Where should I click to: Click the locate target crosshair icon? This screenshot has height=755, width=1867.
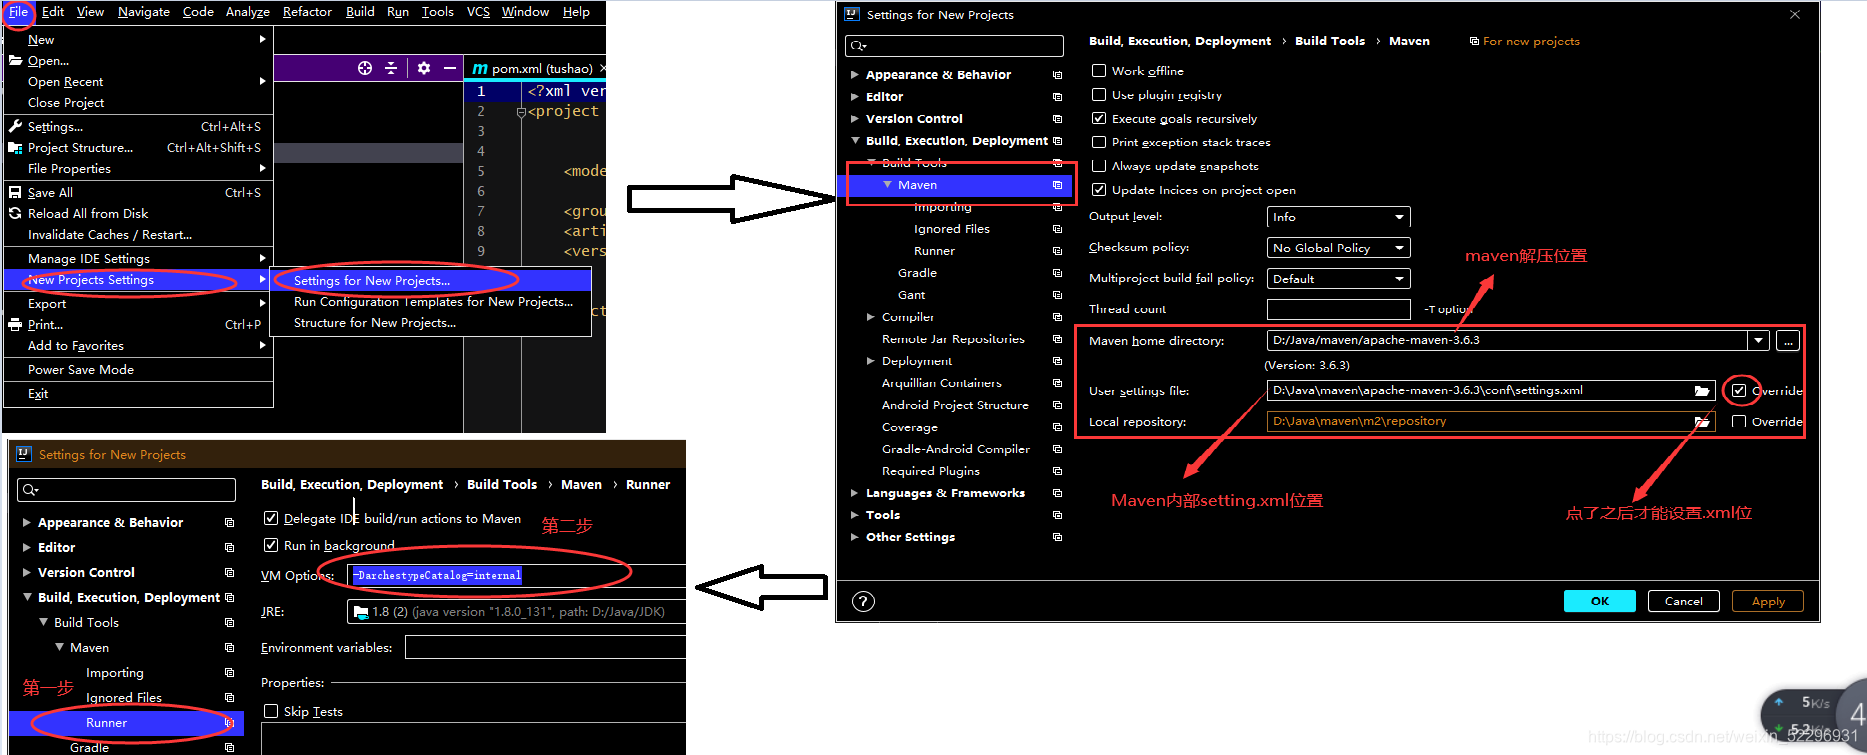(365, 68)
